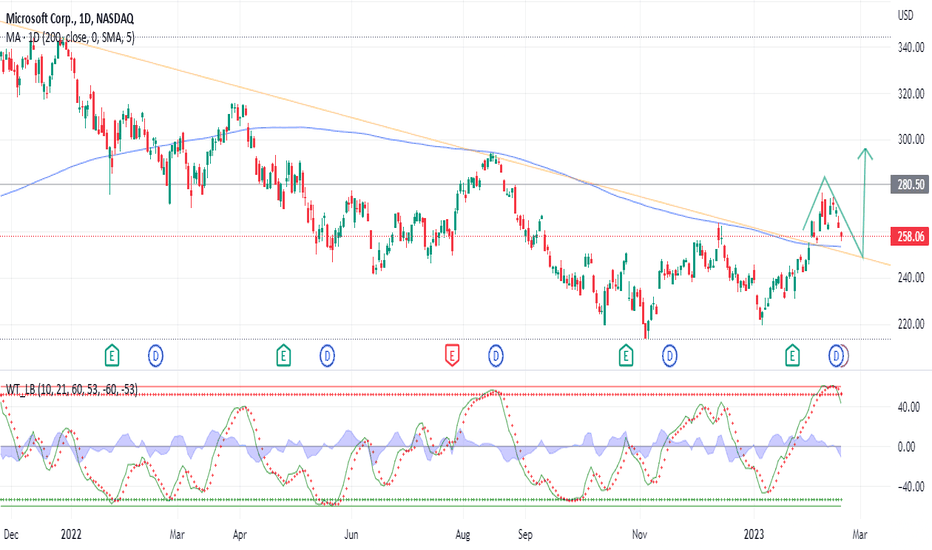Image resolution: width=932 pixels, height=550 pixels.
Task: Click the 2023 label on time axis
Action: [x=754, y=534]
